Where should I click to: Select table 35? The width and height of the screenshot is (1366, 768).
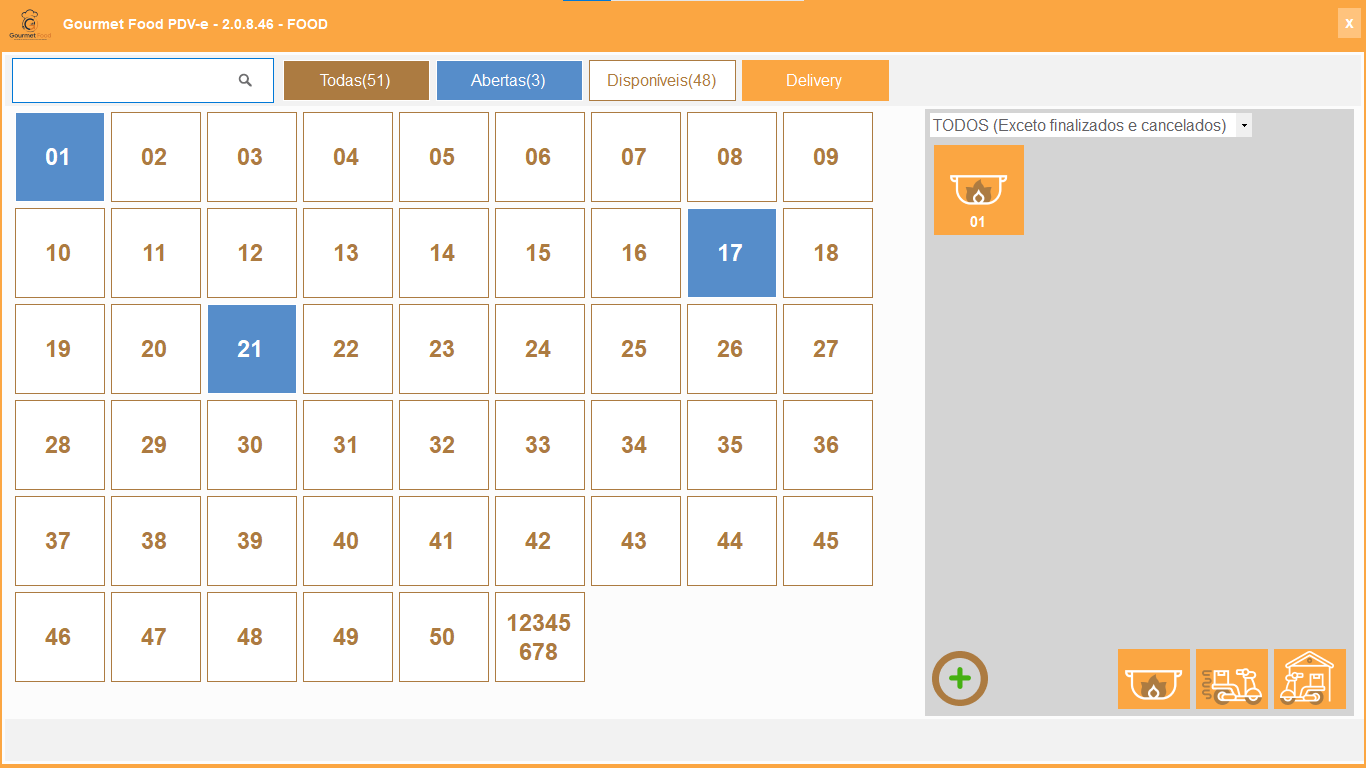[x=732, y=445]
